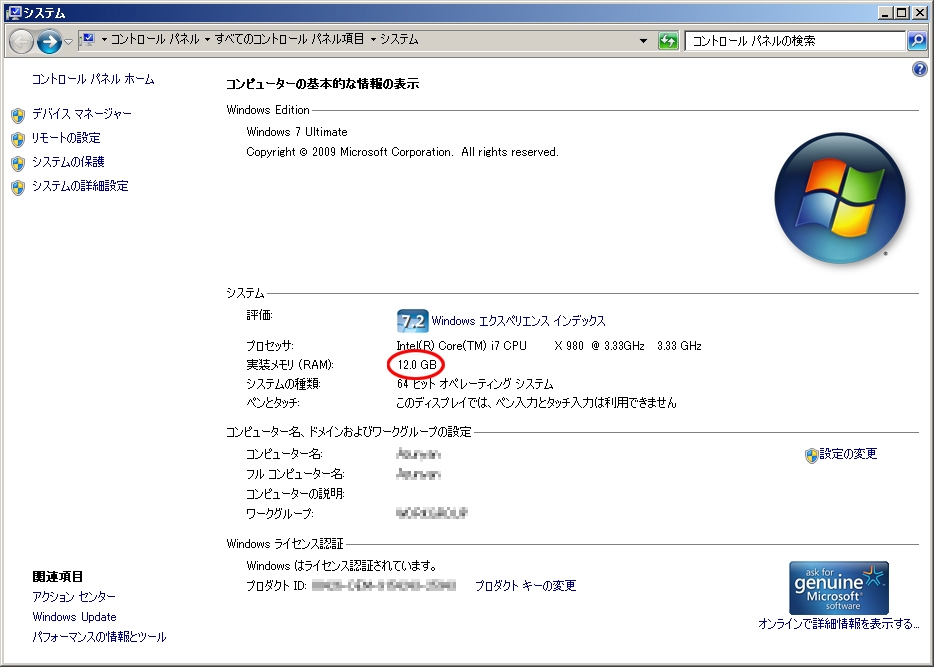Click 設定の変更 link
The width and height of the screenshot is (934, 667).
[848, 454]
